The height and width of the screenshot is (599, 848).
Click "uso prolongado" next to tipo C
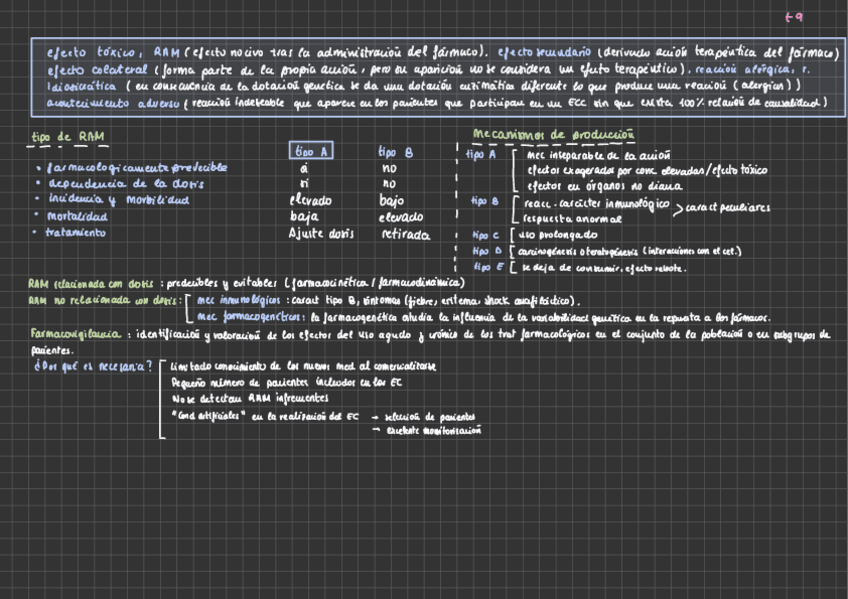pyautogui.click(x=549, y=234)
